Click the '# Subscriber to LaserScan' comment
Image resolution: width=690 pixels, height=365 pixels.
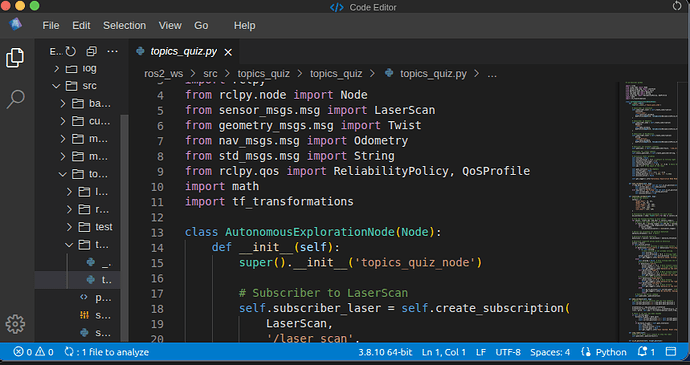[323, 293]
